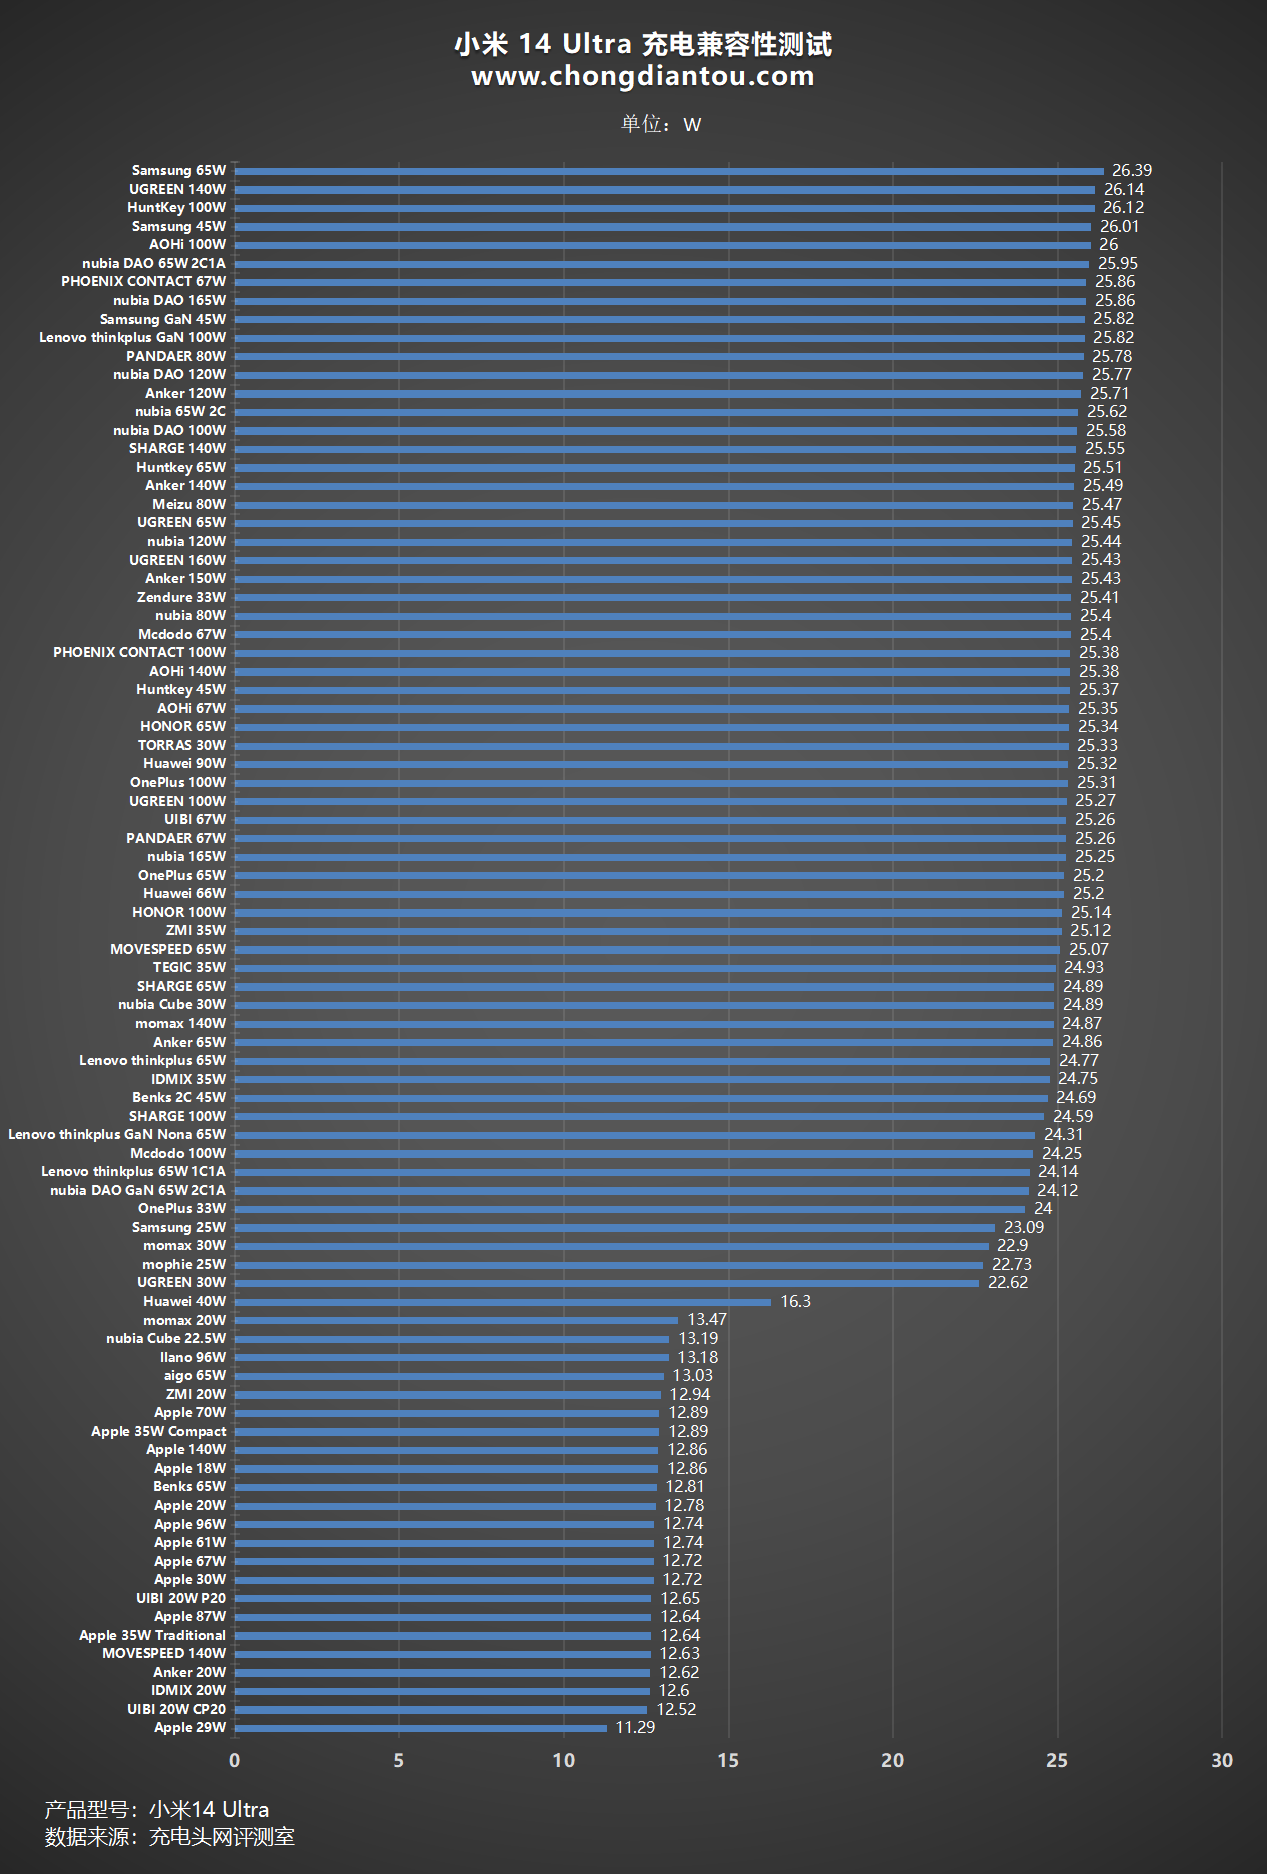This screenshot has width=1267, height=1874.
Task: Click the '产品型号：小米14 Ultra' footer text
Action: [x=157, y=1809]
